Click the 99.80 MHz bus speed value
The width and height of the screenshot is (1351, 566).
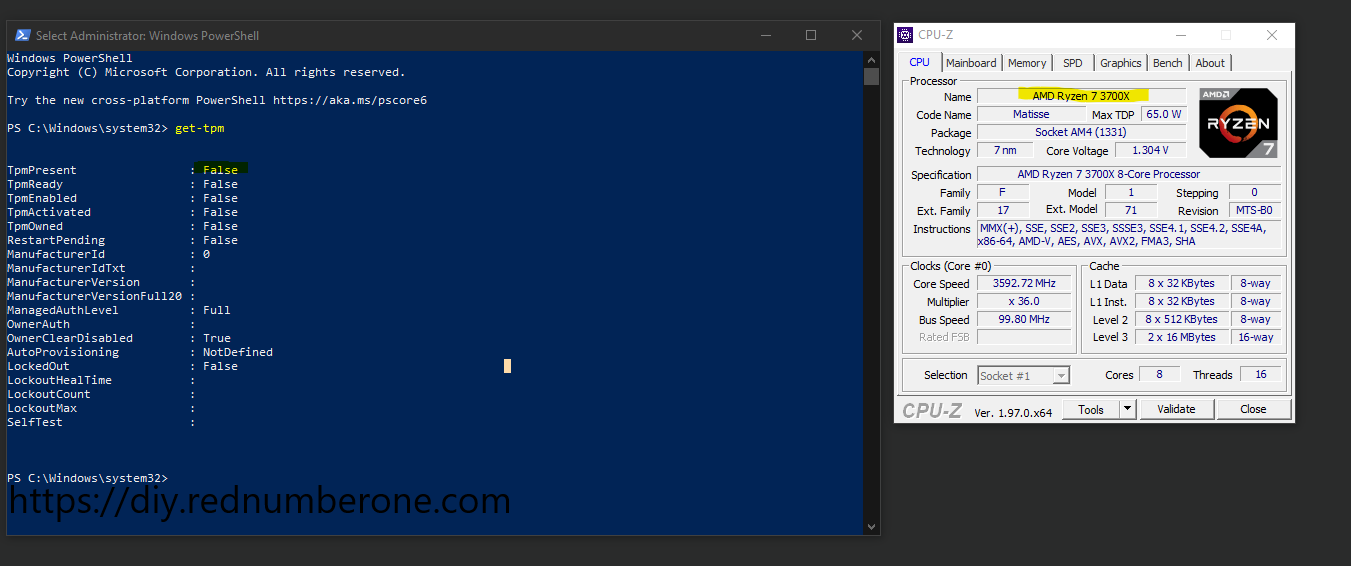[x=1024, y=319]
